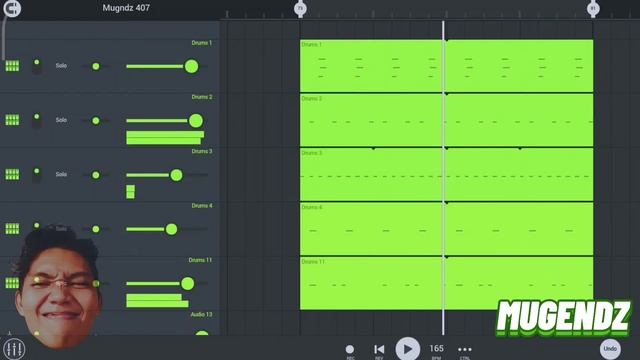Viewport: 640px width, 360px height.
Task: Change the 165 BPM tempo value
Action: pos(436,348)
